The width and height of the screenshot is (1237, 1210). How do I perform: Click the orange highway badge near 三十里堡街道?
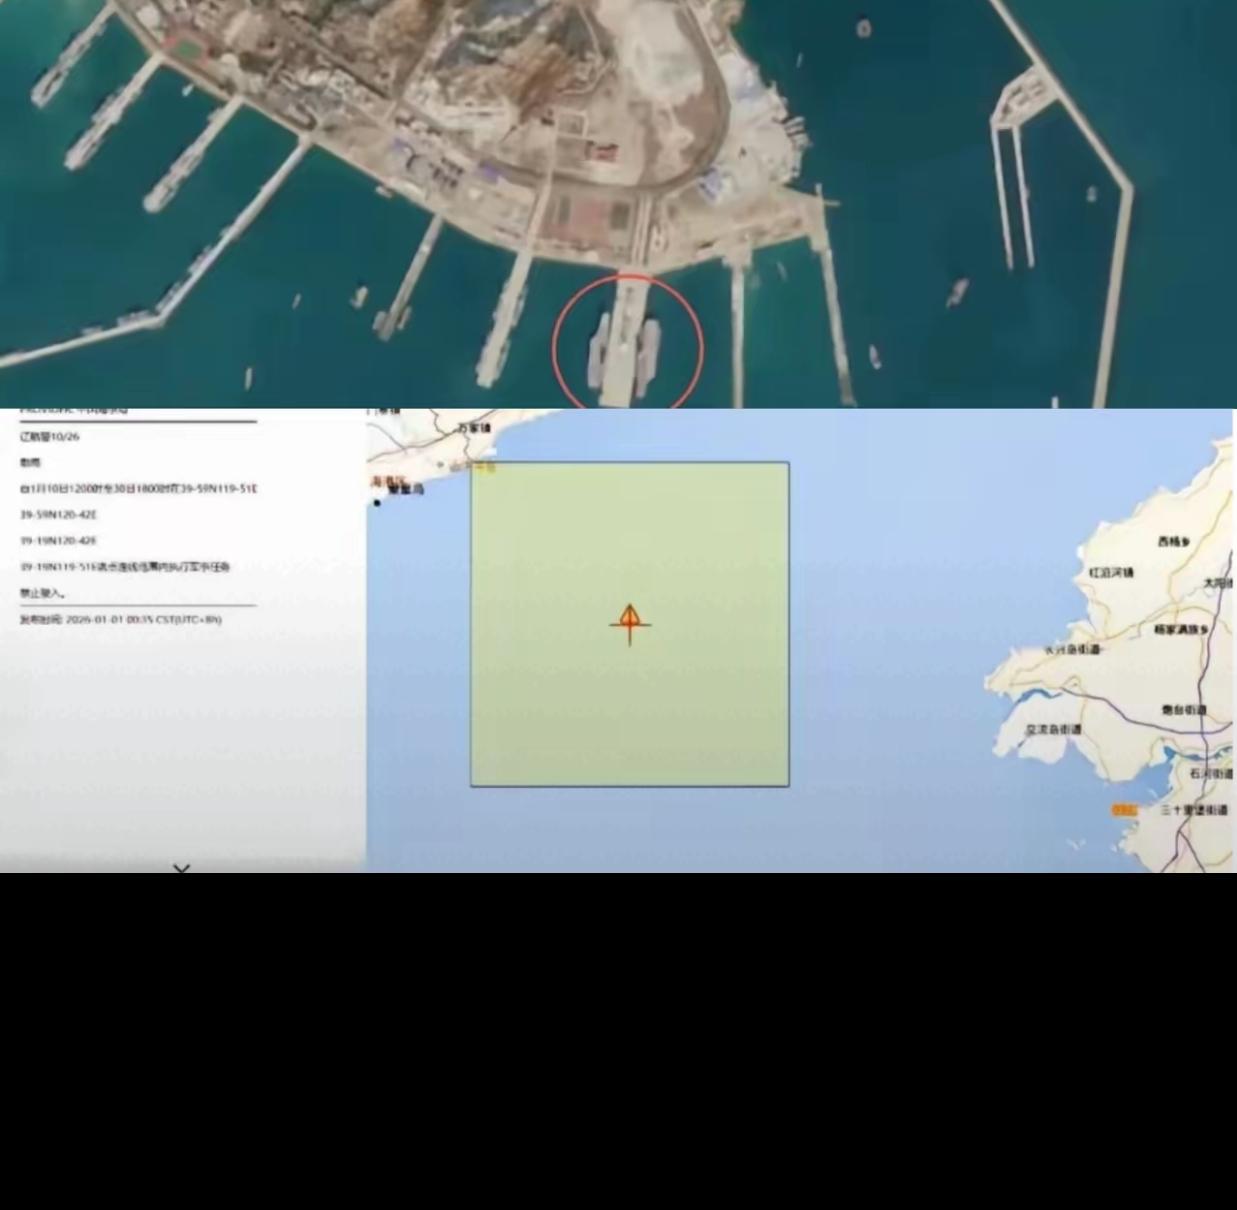[x=1124, y=810]
